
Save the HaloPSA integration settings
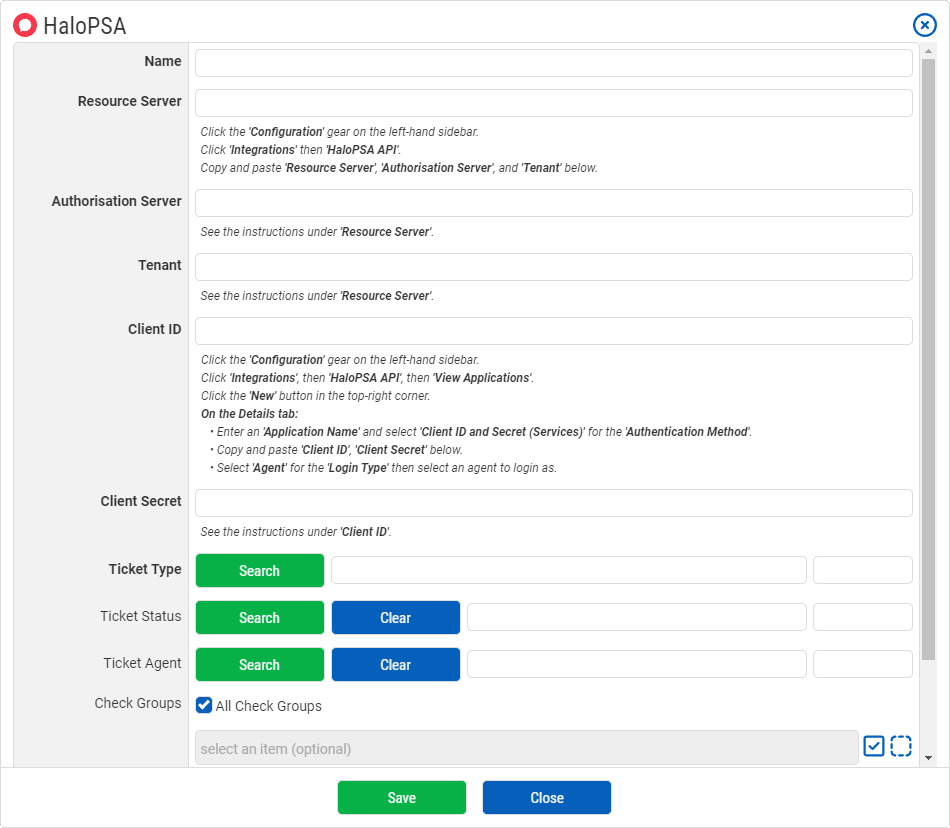click(x=401, y=798)
